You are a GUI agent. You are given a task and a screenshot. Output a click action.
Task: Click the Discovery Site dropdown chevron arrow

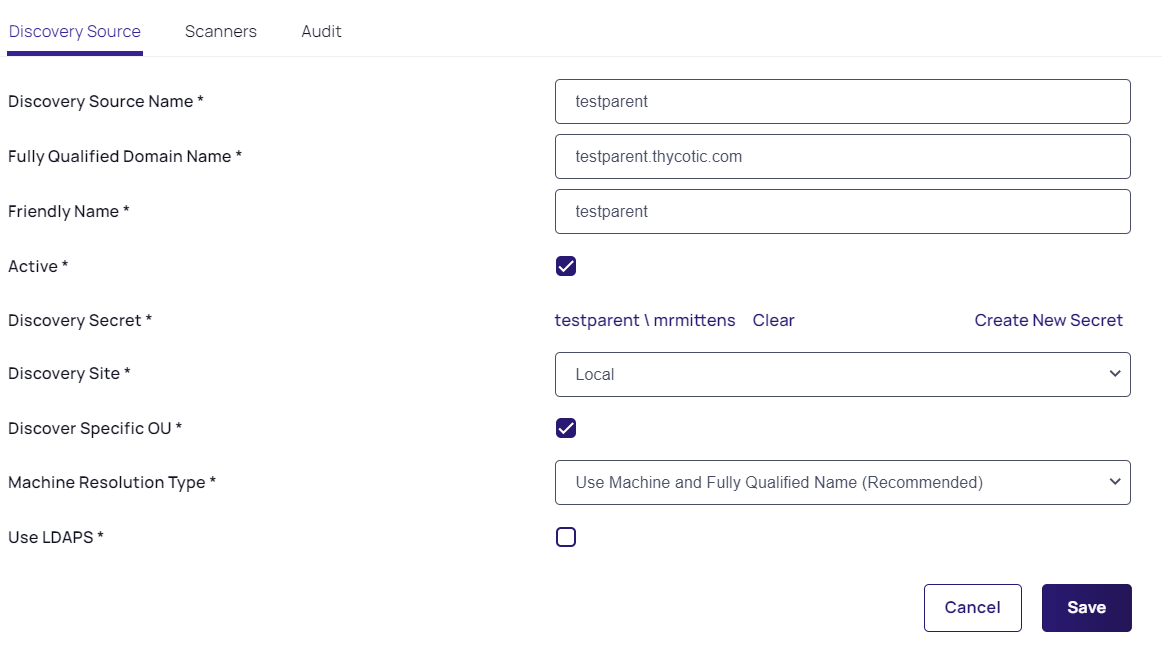pyautogui.click(x=1115, y=374)
